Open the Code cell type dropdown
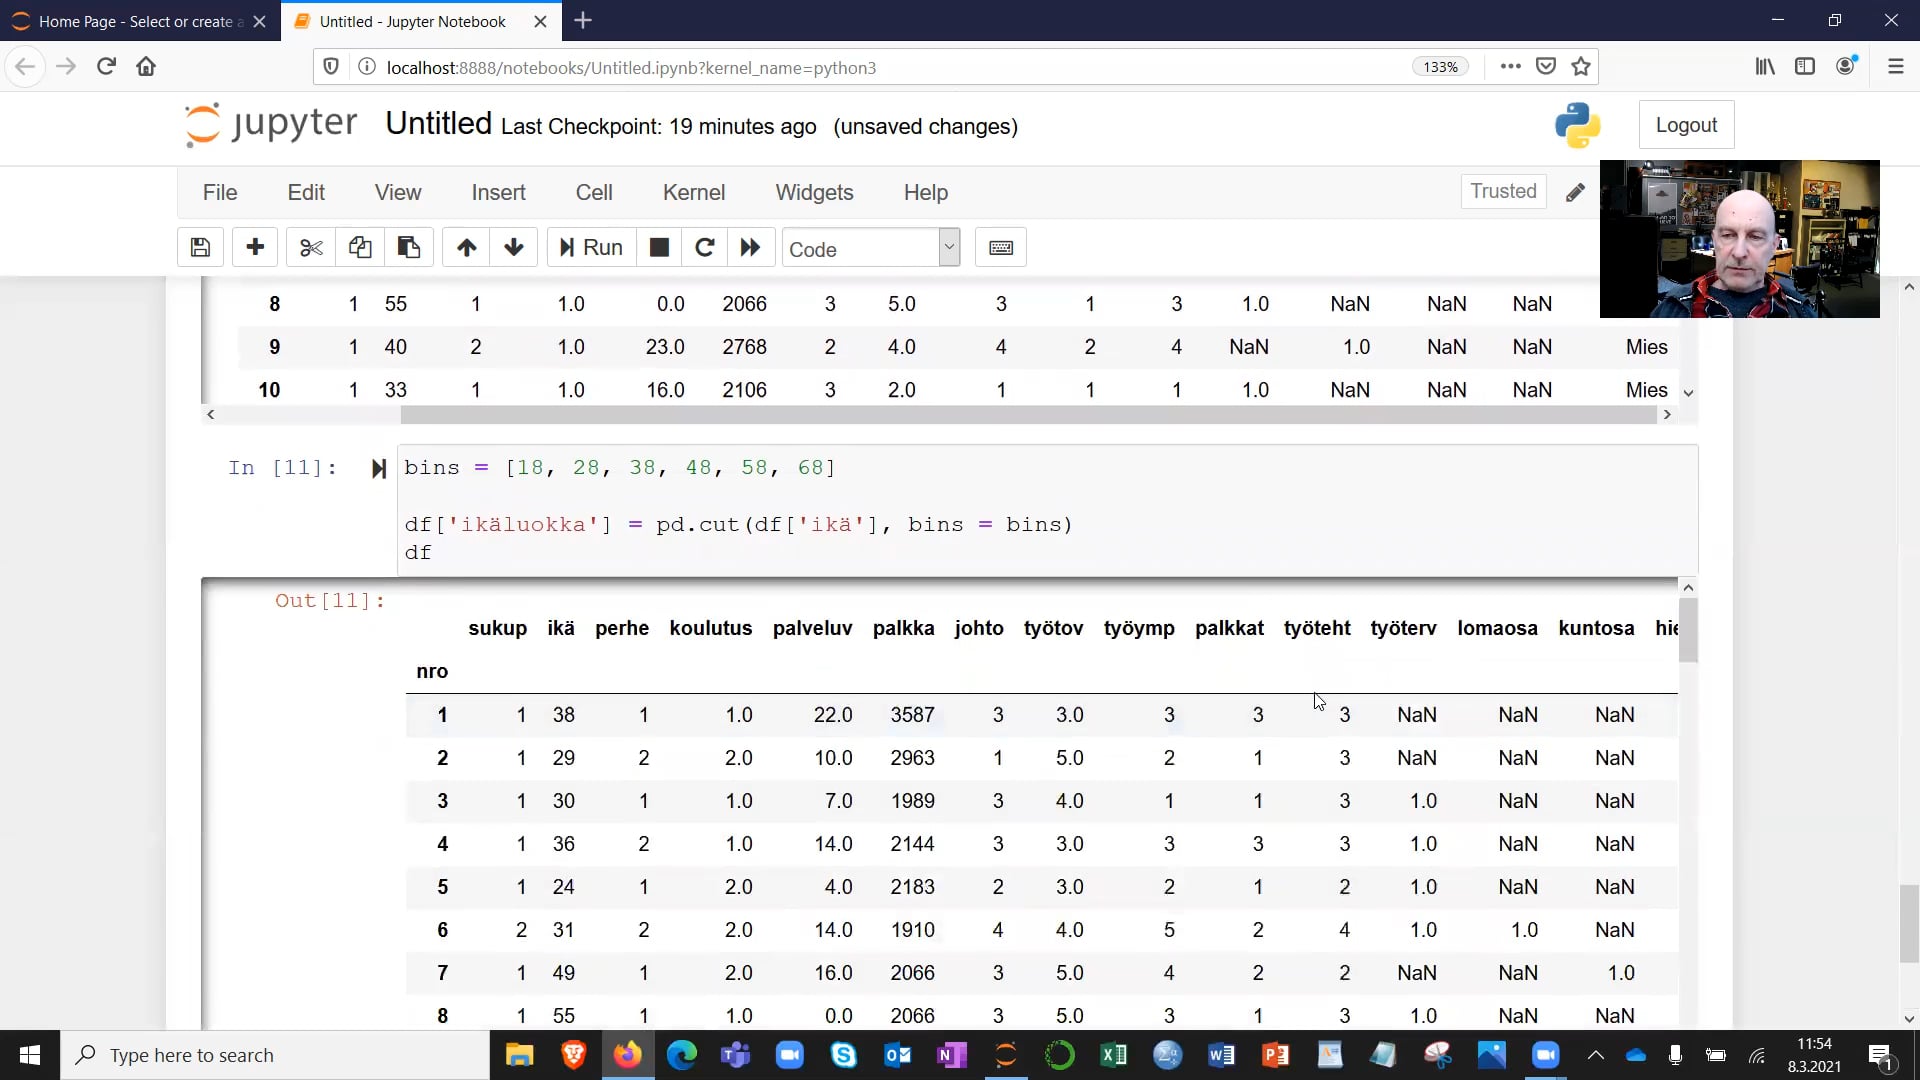This screenshot has width=1920, height=1080. pyautogui.click(x=868, y=247)
